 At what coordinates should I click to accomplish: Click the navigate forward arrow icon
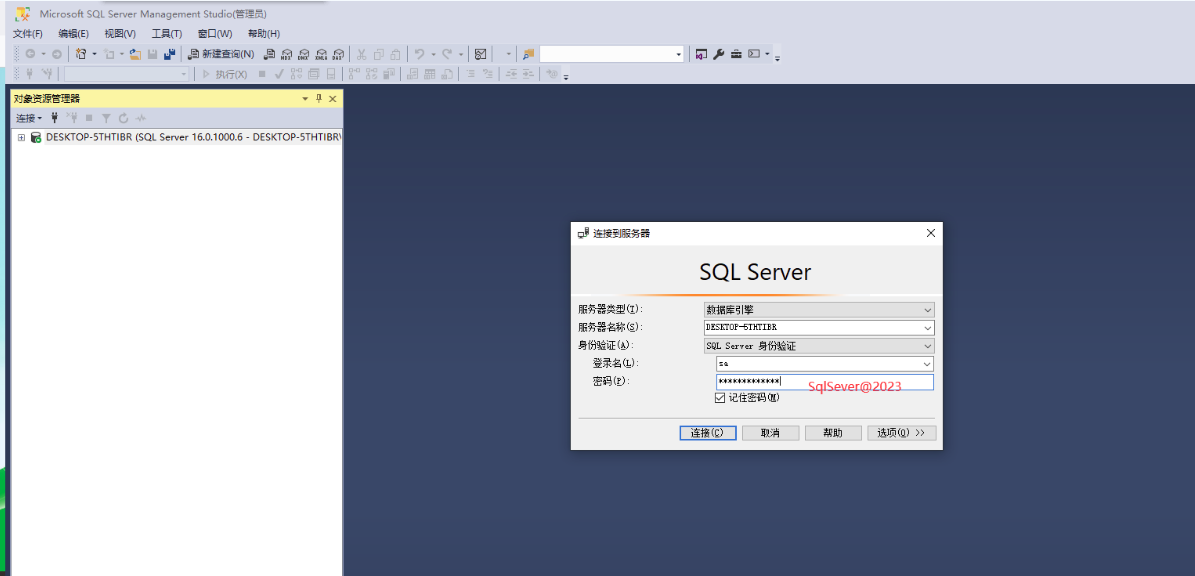coord(56,54)
